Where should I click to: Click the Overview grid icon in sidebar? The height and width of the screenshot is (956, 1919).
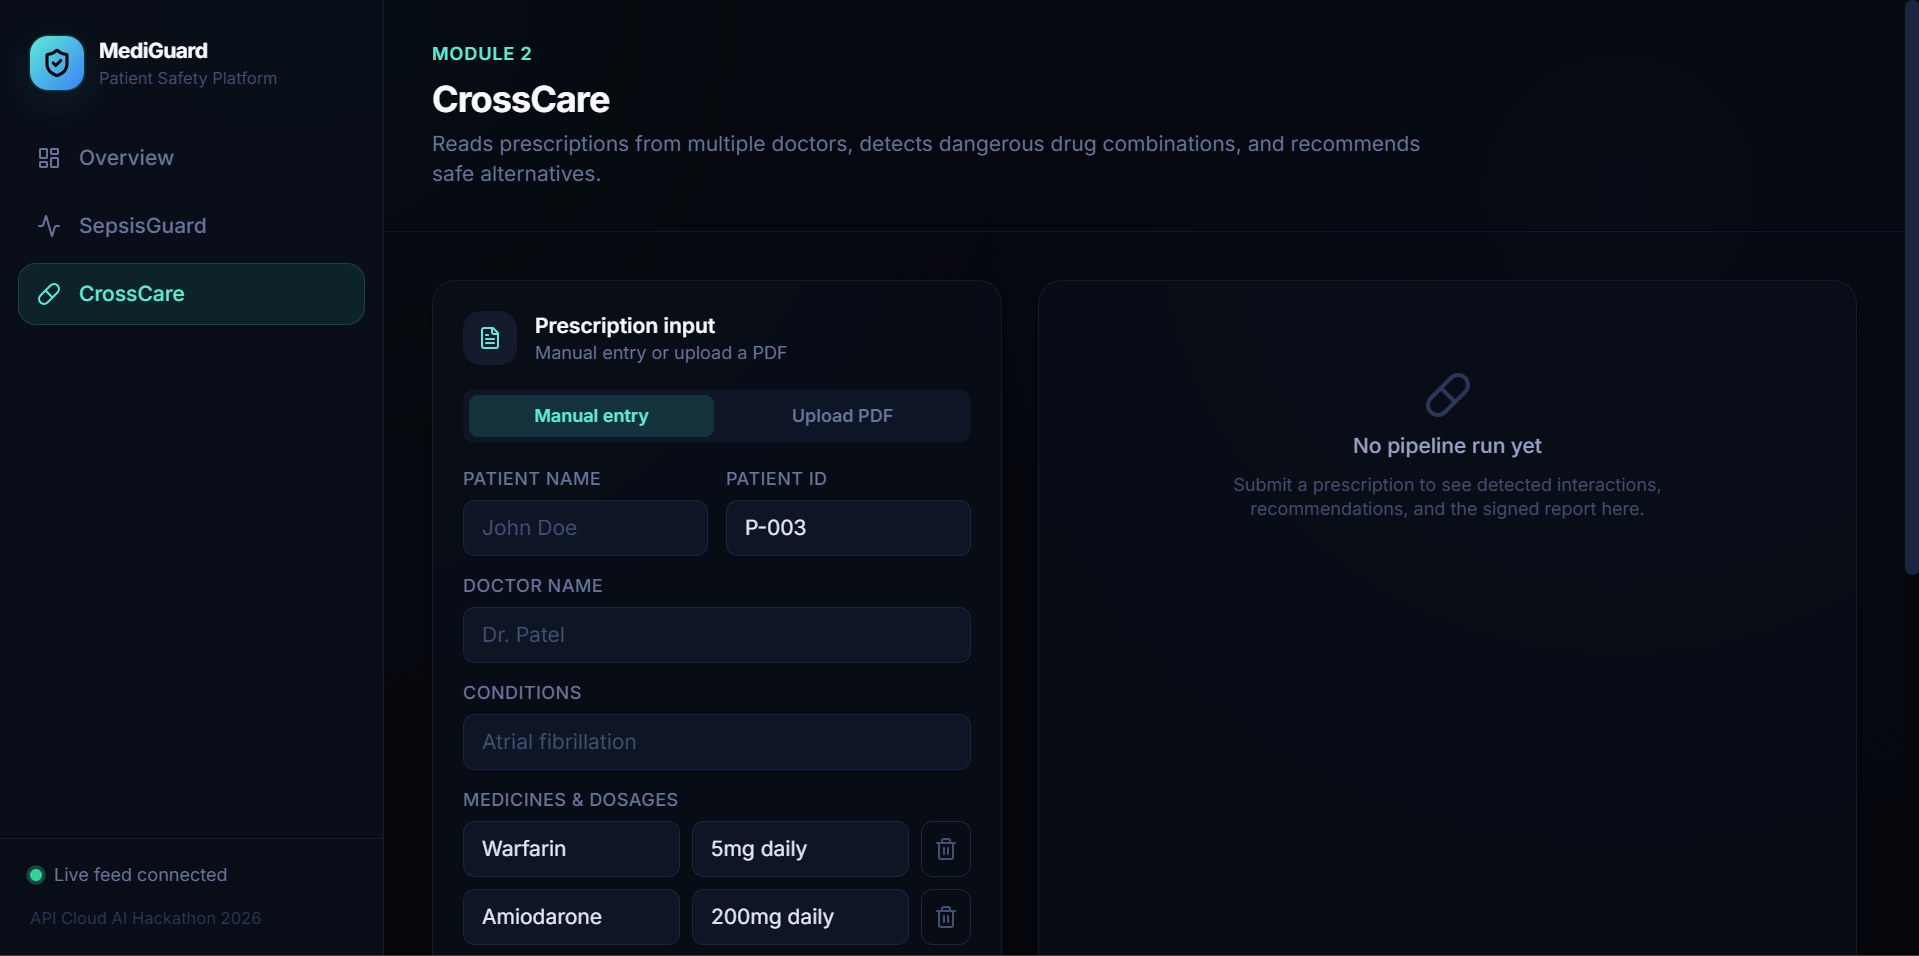point(49,158)
